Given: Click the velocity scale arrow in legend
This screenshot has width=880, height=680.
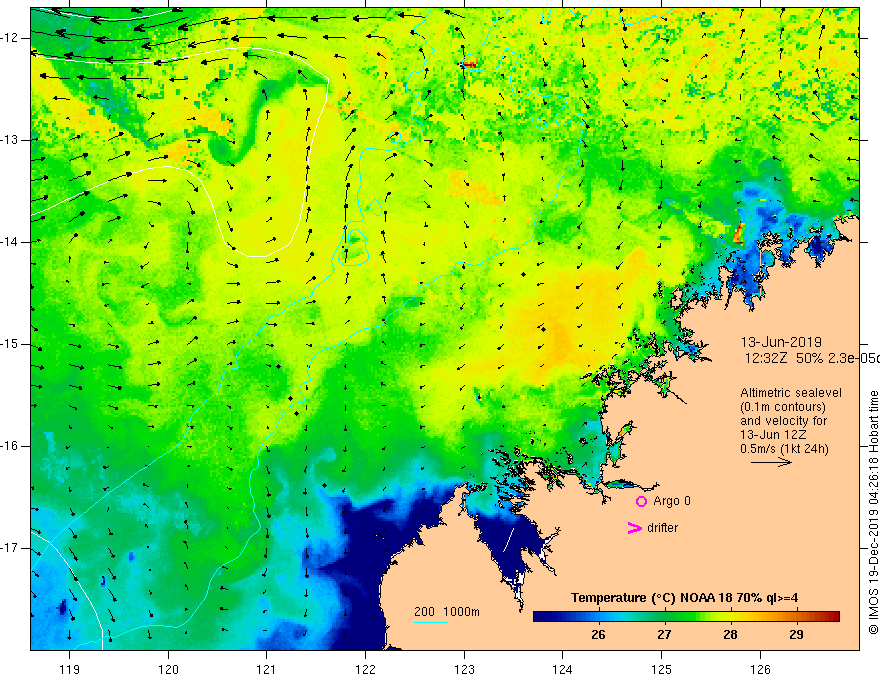Looking at the screenshot, I should coord(771,462).
